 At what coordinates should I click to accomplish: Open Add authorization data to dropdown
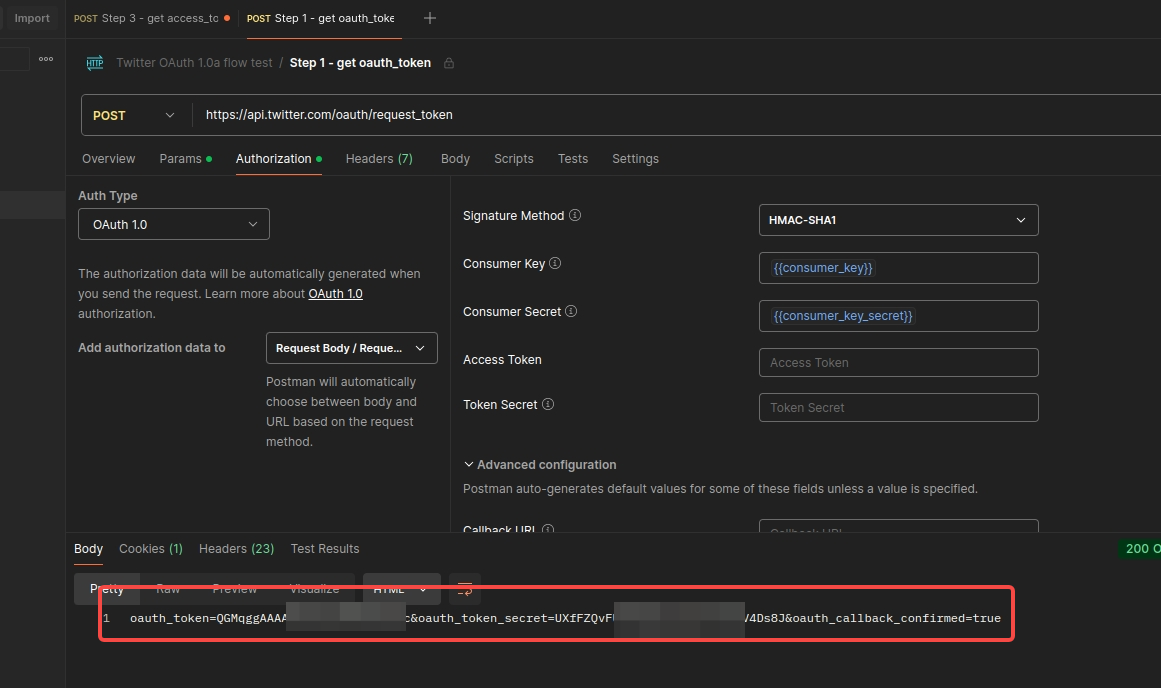pyautogui.click(x=352, y=348)
